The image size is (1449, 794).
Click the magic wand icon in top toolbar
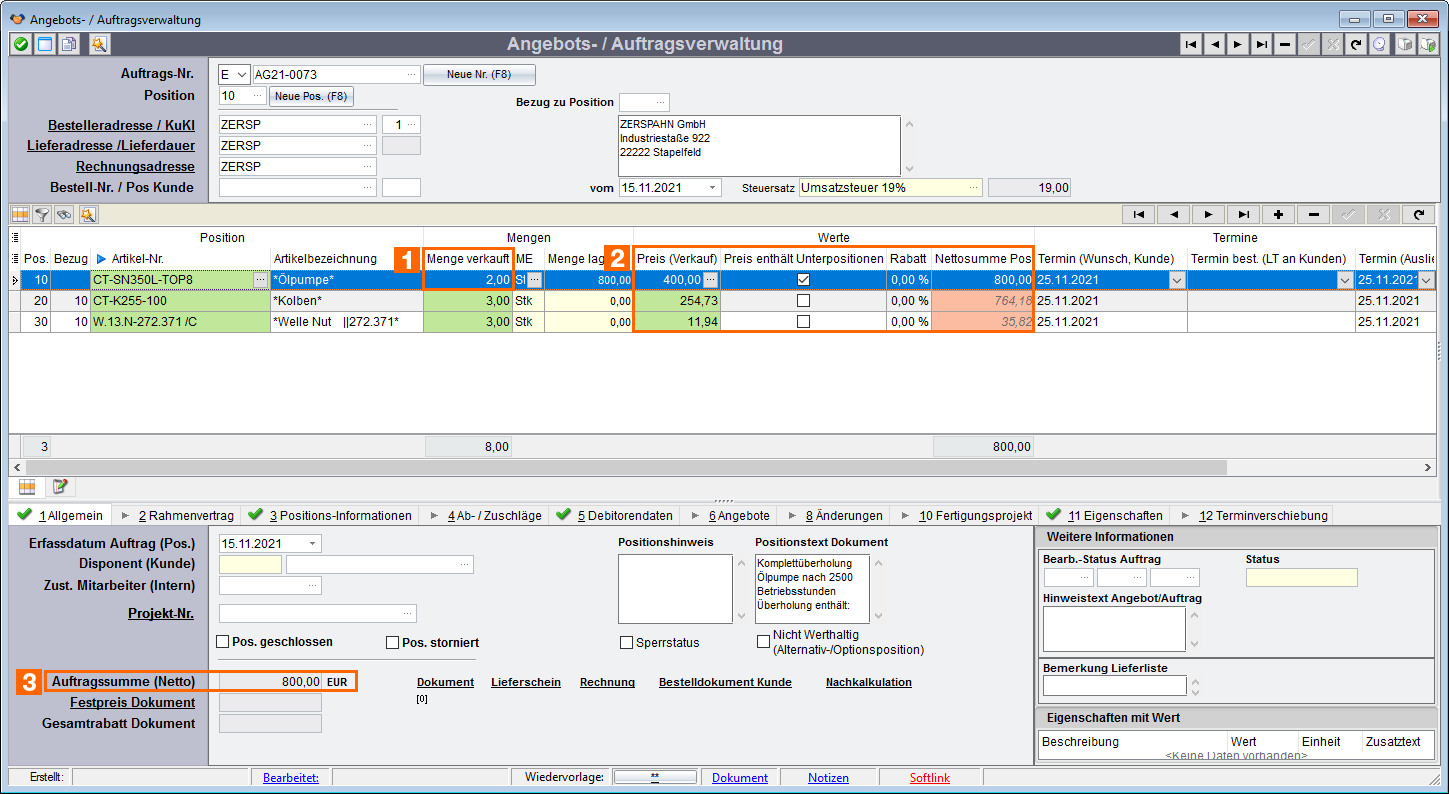98,44
